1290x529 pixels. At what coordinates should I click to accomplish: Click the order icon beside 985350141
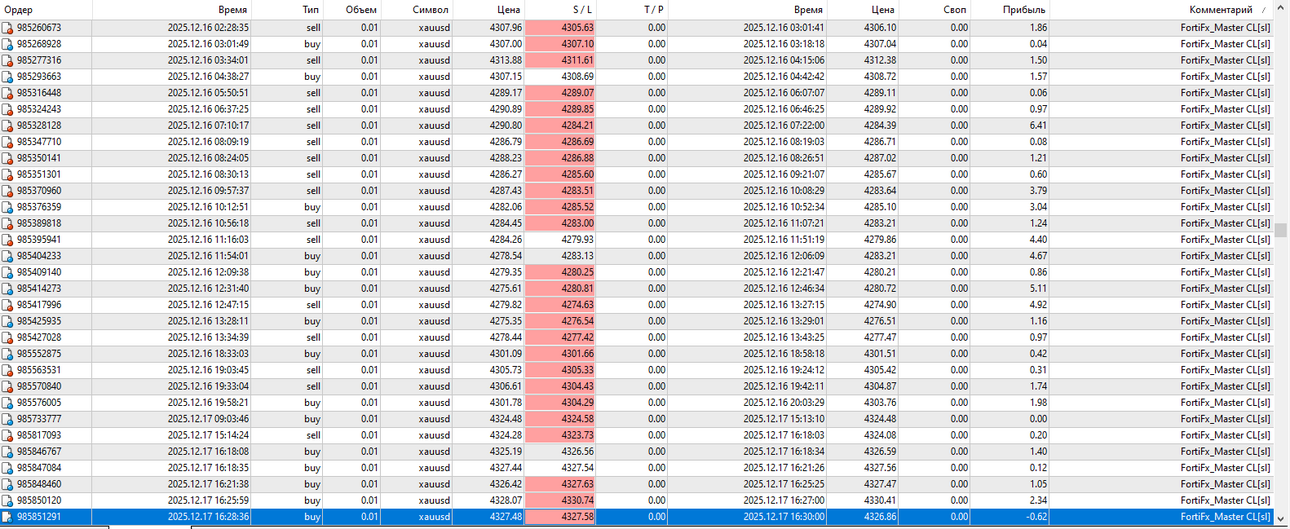8,158
